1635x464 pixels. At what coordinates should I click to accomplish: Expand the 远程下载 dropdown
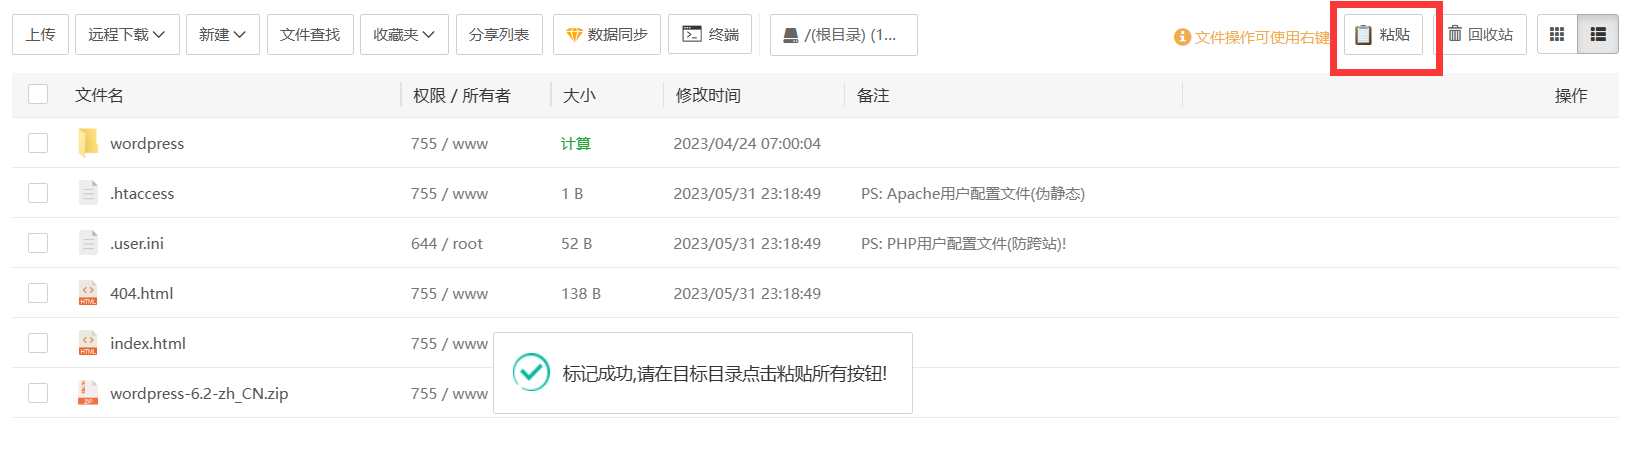tap(126, 35)
